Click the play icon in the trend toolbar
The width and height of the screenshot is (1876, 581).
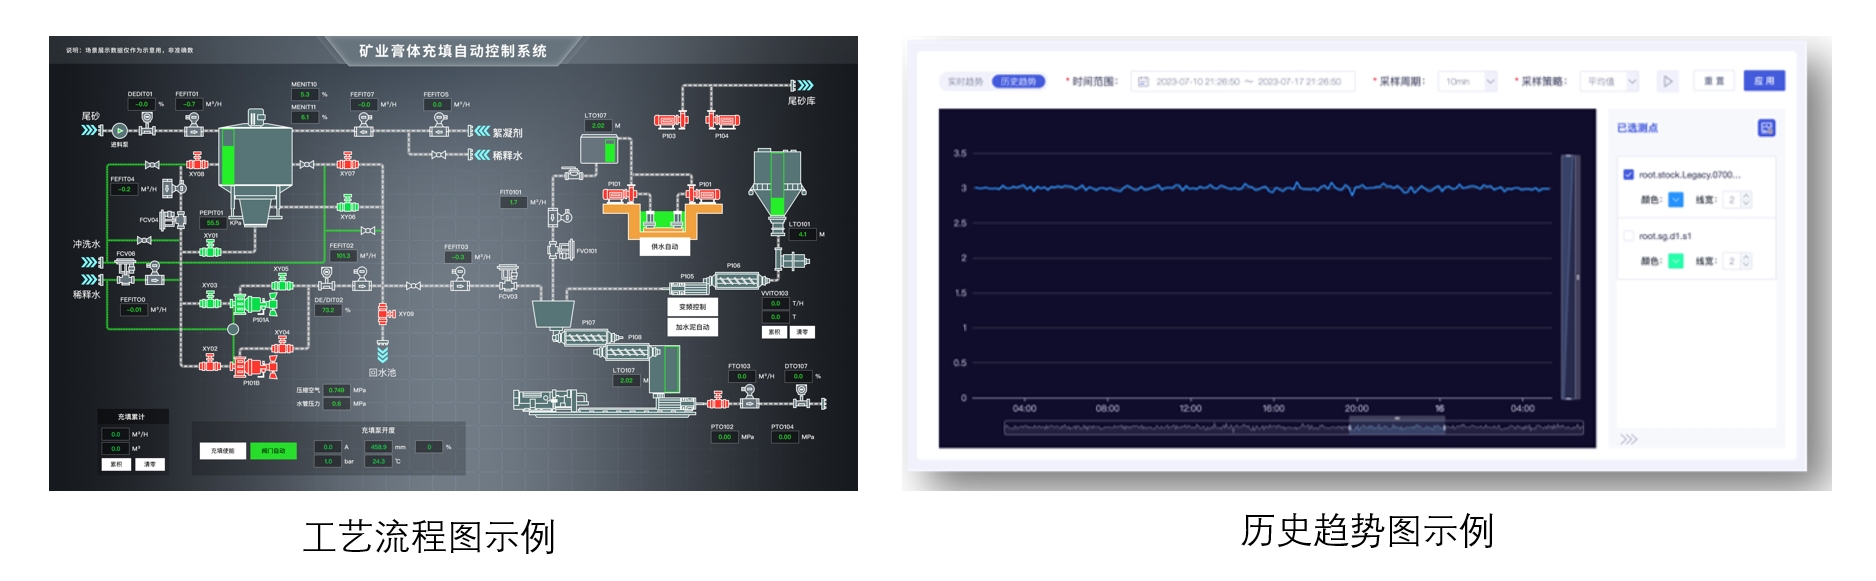coord(1667,81)
